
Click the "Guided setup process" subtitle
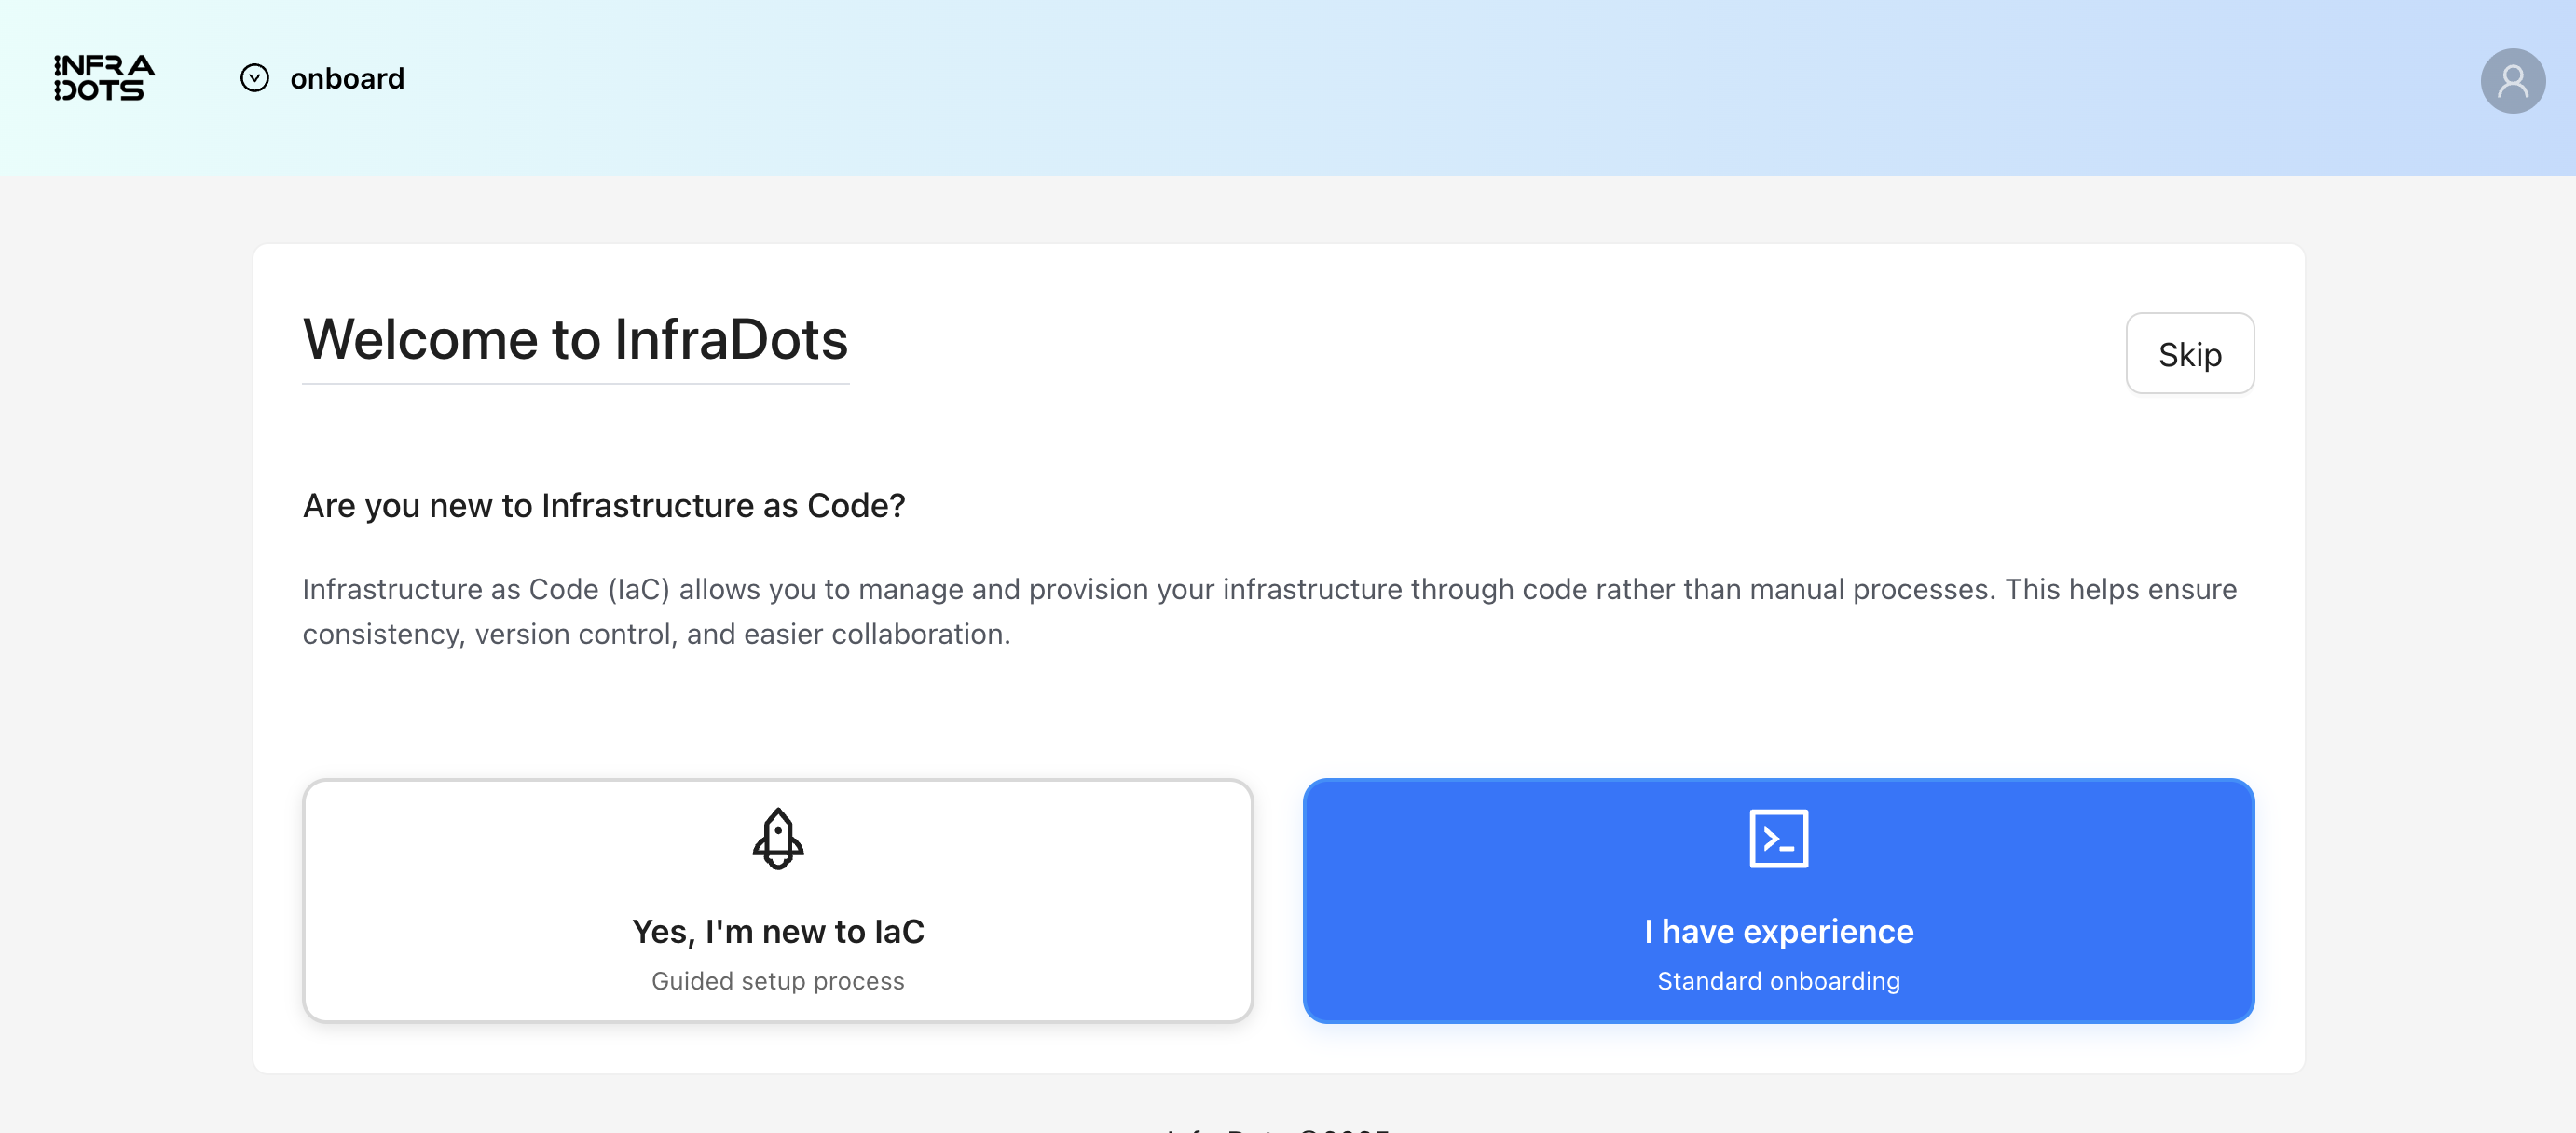(x=778, y=981)
